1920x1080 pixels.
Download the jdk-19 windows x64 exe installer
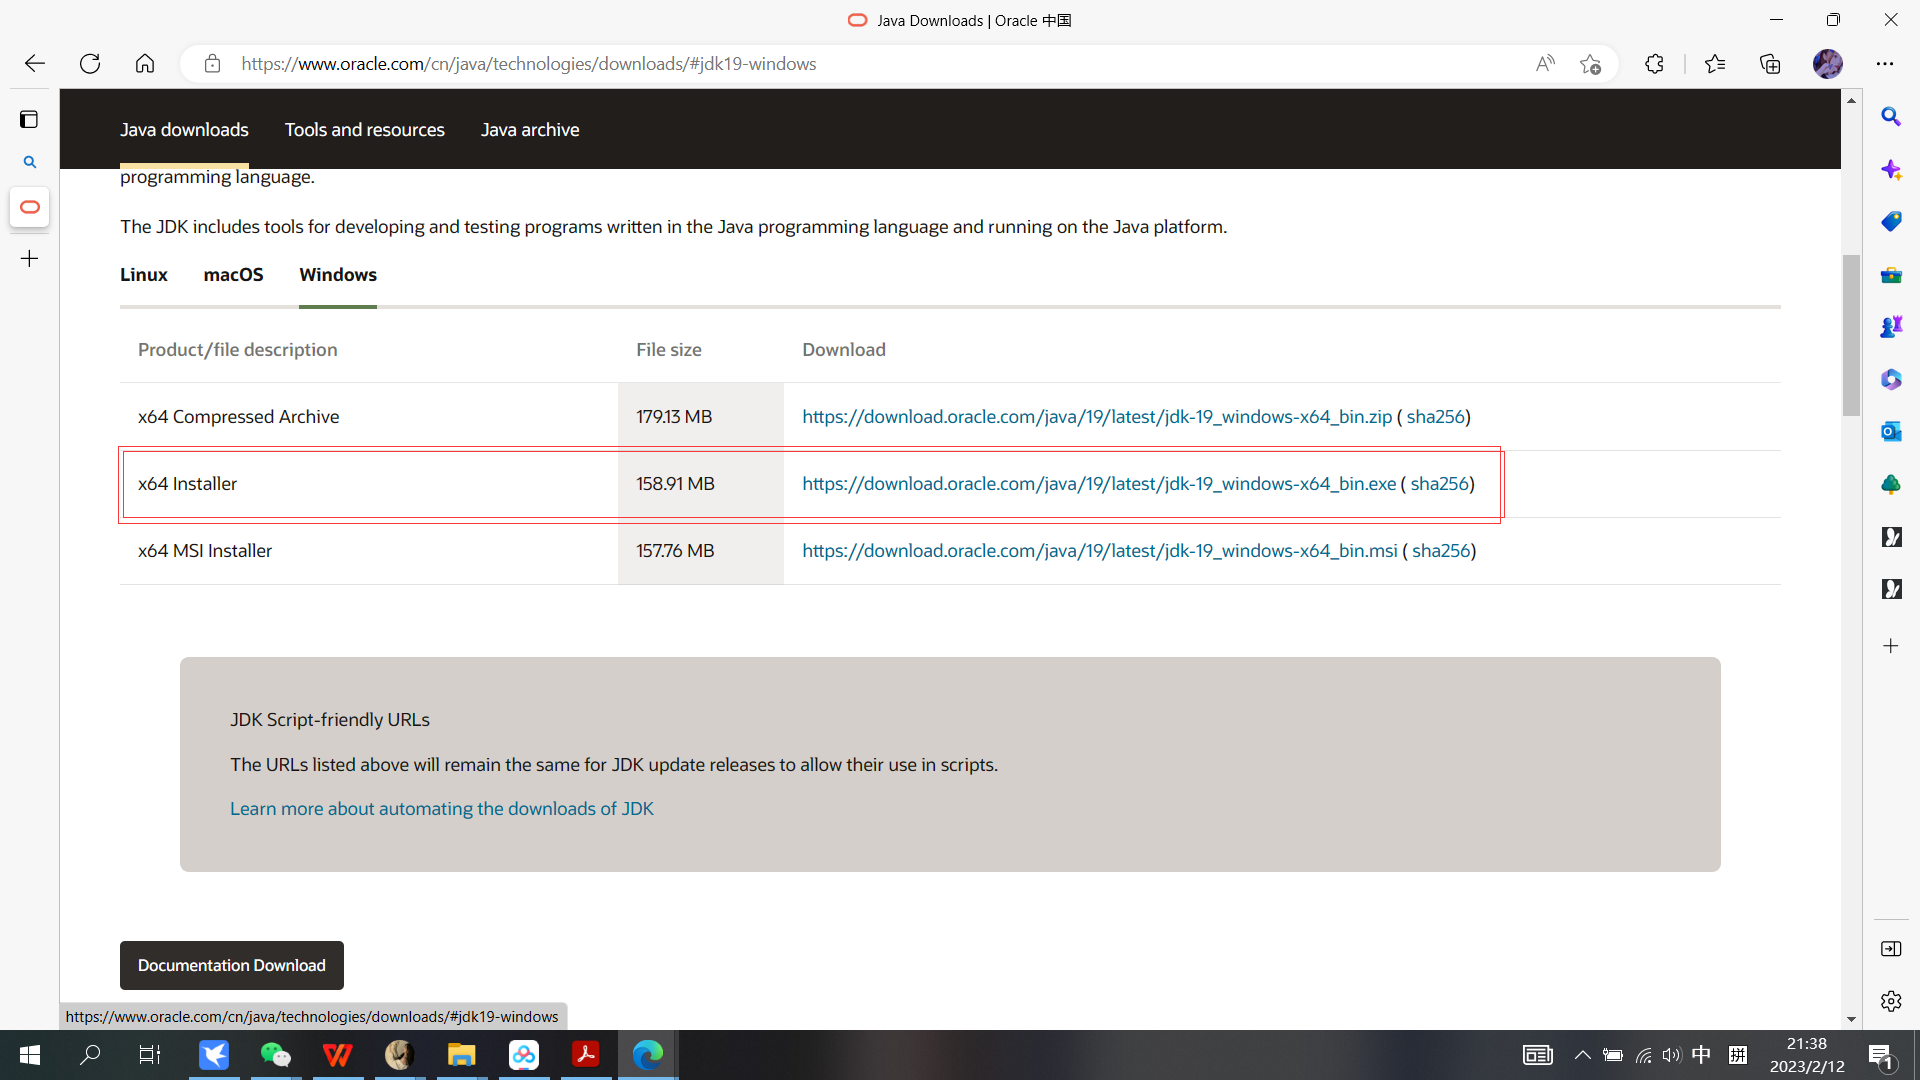(x=1099, y=484)
